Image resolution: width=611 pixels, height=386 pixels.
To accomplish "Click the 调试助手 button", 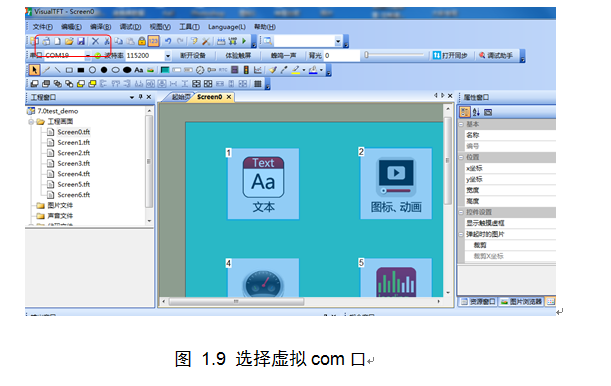I will tap(496, 56).
